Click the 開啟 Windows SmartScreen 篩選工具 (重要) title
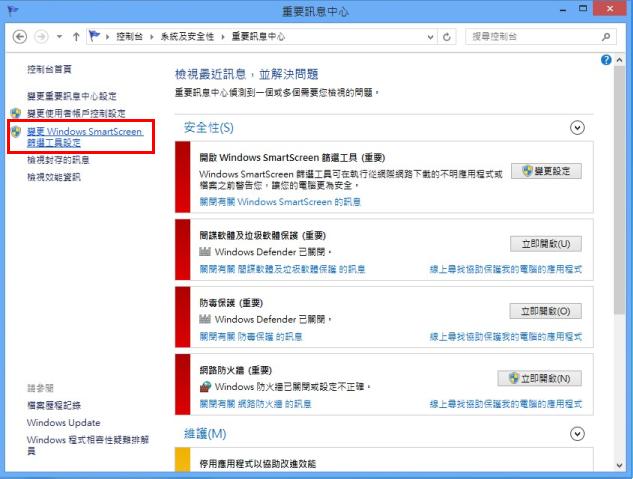This screenshot has height=479, width=633. pos(292,157)
